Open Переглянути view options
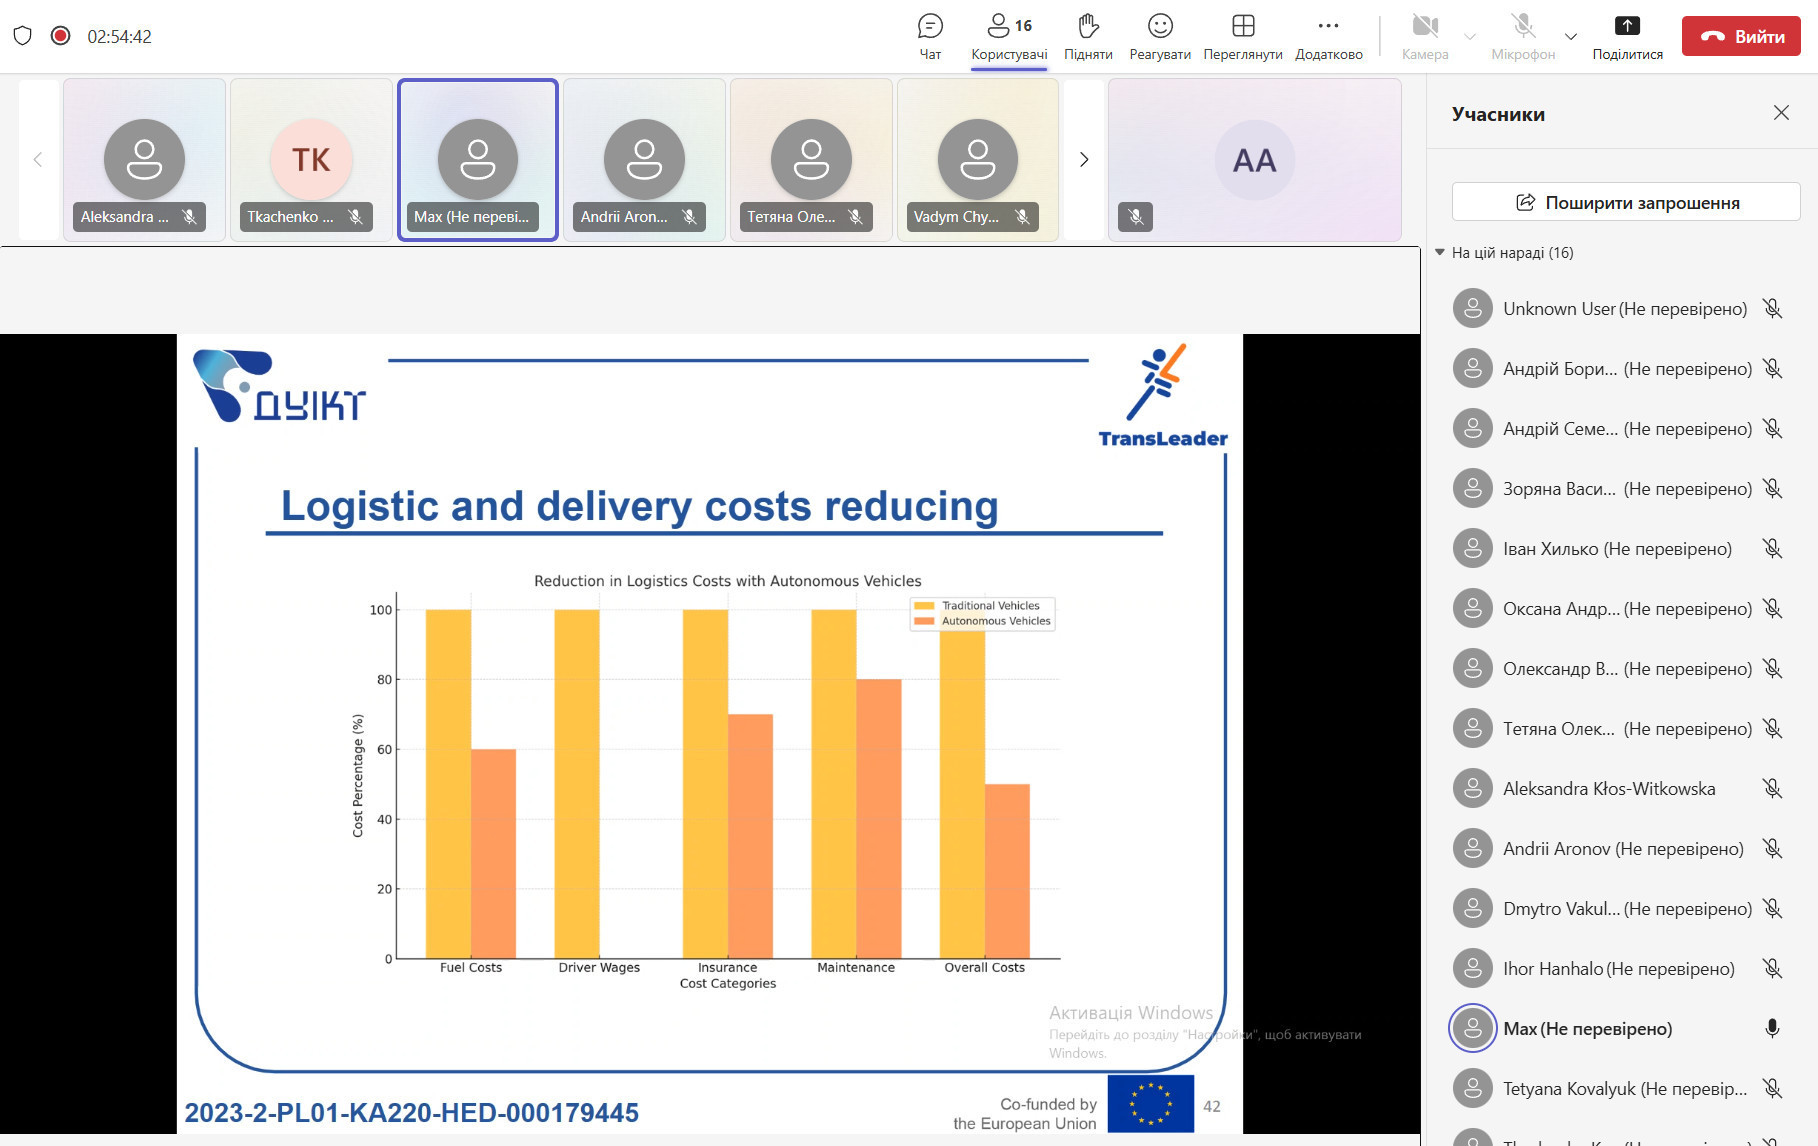 [x=1242, y=36]
